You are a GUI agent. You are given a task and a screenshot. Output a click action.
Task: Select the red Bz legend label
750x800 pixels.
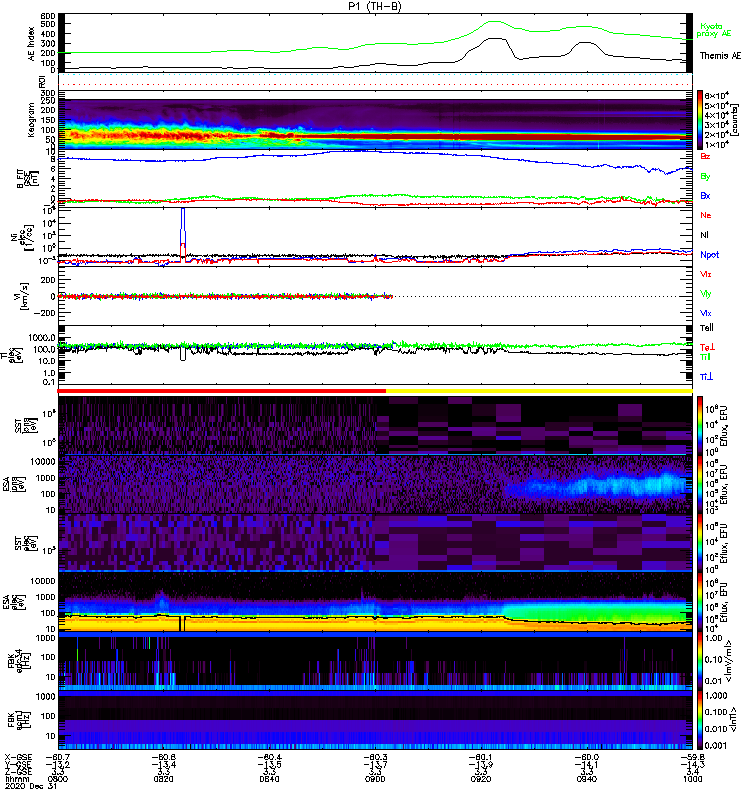705,157
